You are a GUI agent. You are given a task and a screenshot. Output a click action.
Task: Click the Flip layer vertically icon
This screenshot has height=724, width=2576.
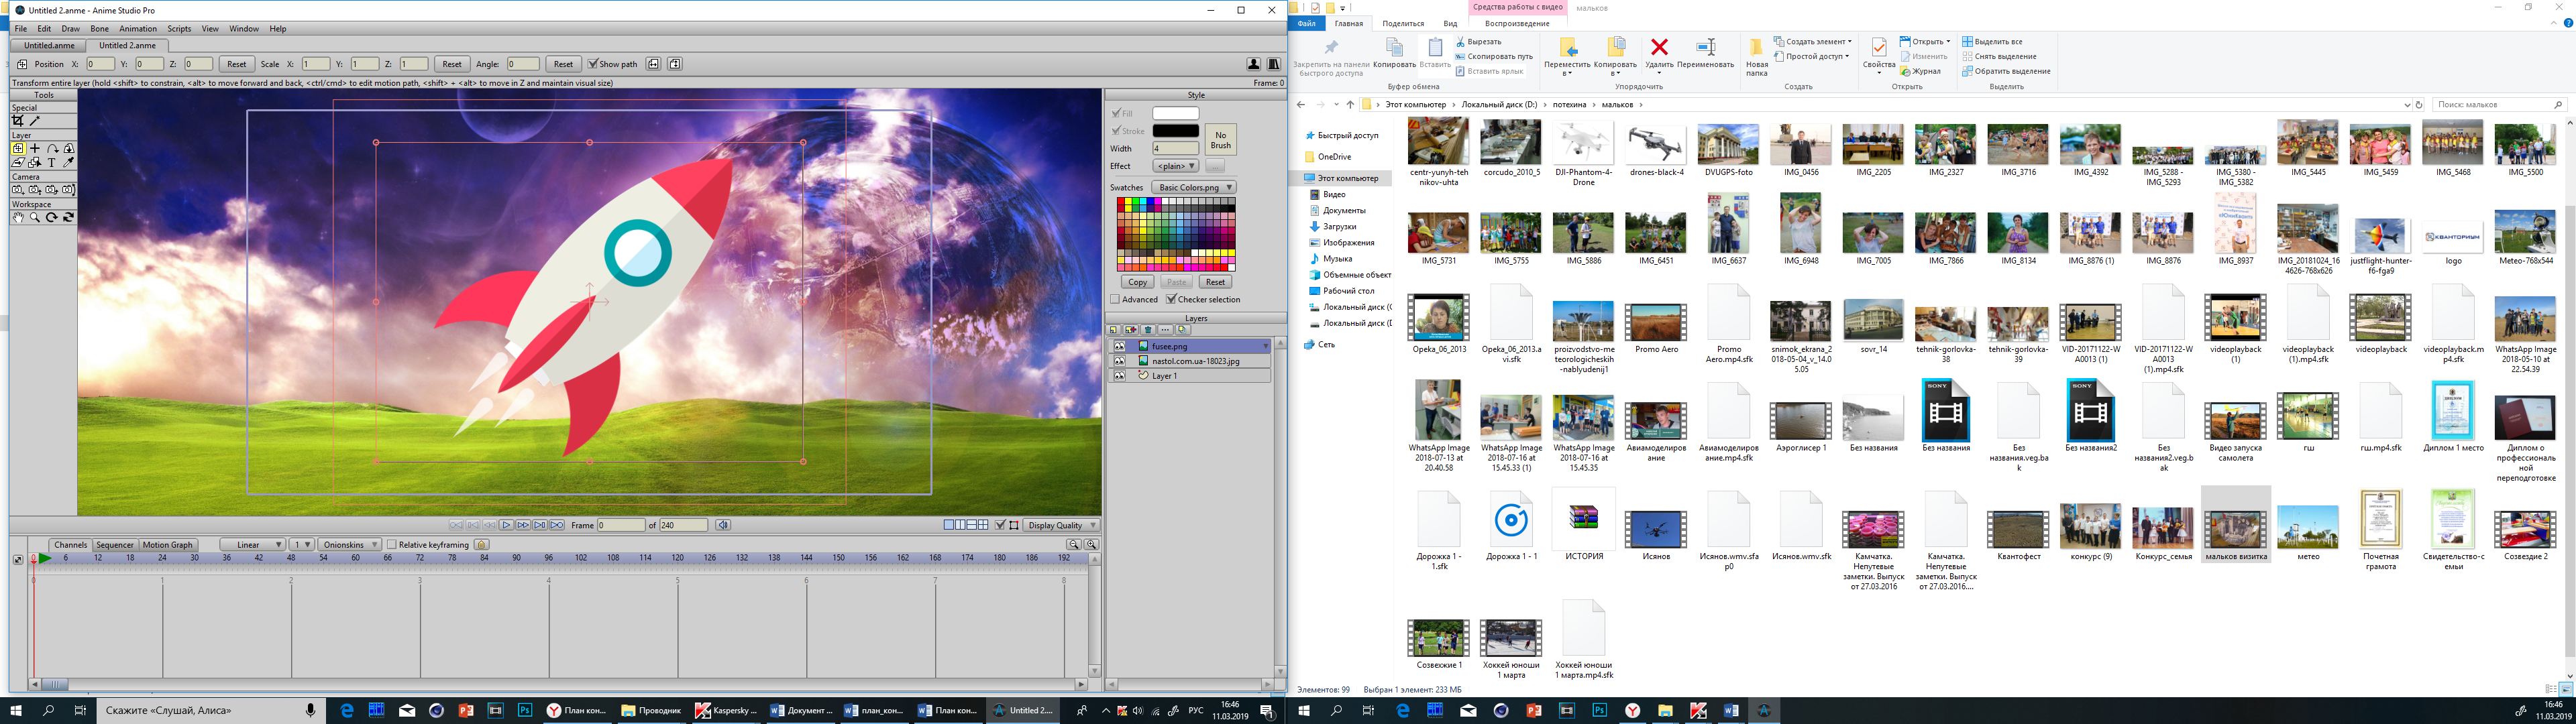point(675,64)
